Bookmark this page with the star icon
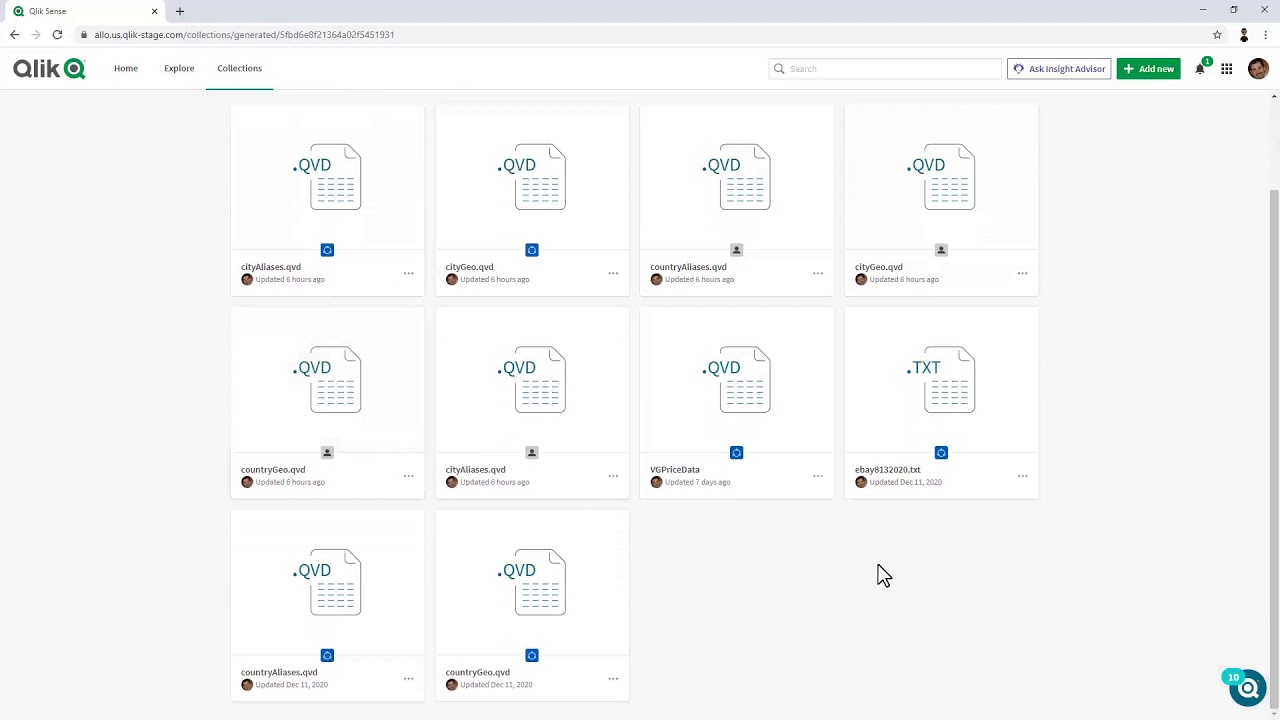Screen dimensions: 1280x720 [1217, 34]
